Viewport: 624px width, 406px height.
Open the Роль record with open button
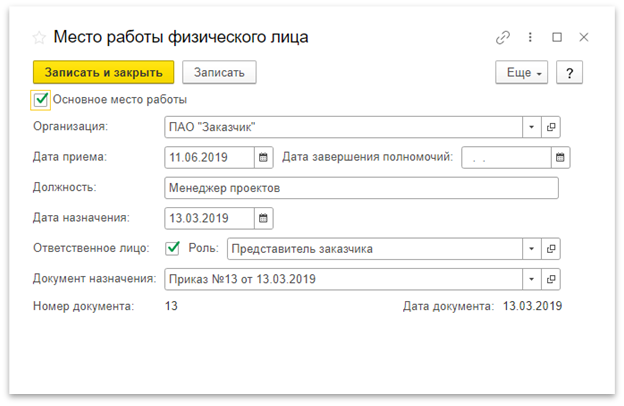551,249
